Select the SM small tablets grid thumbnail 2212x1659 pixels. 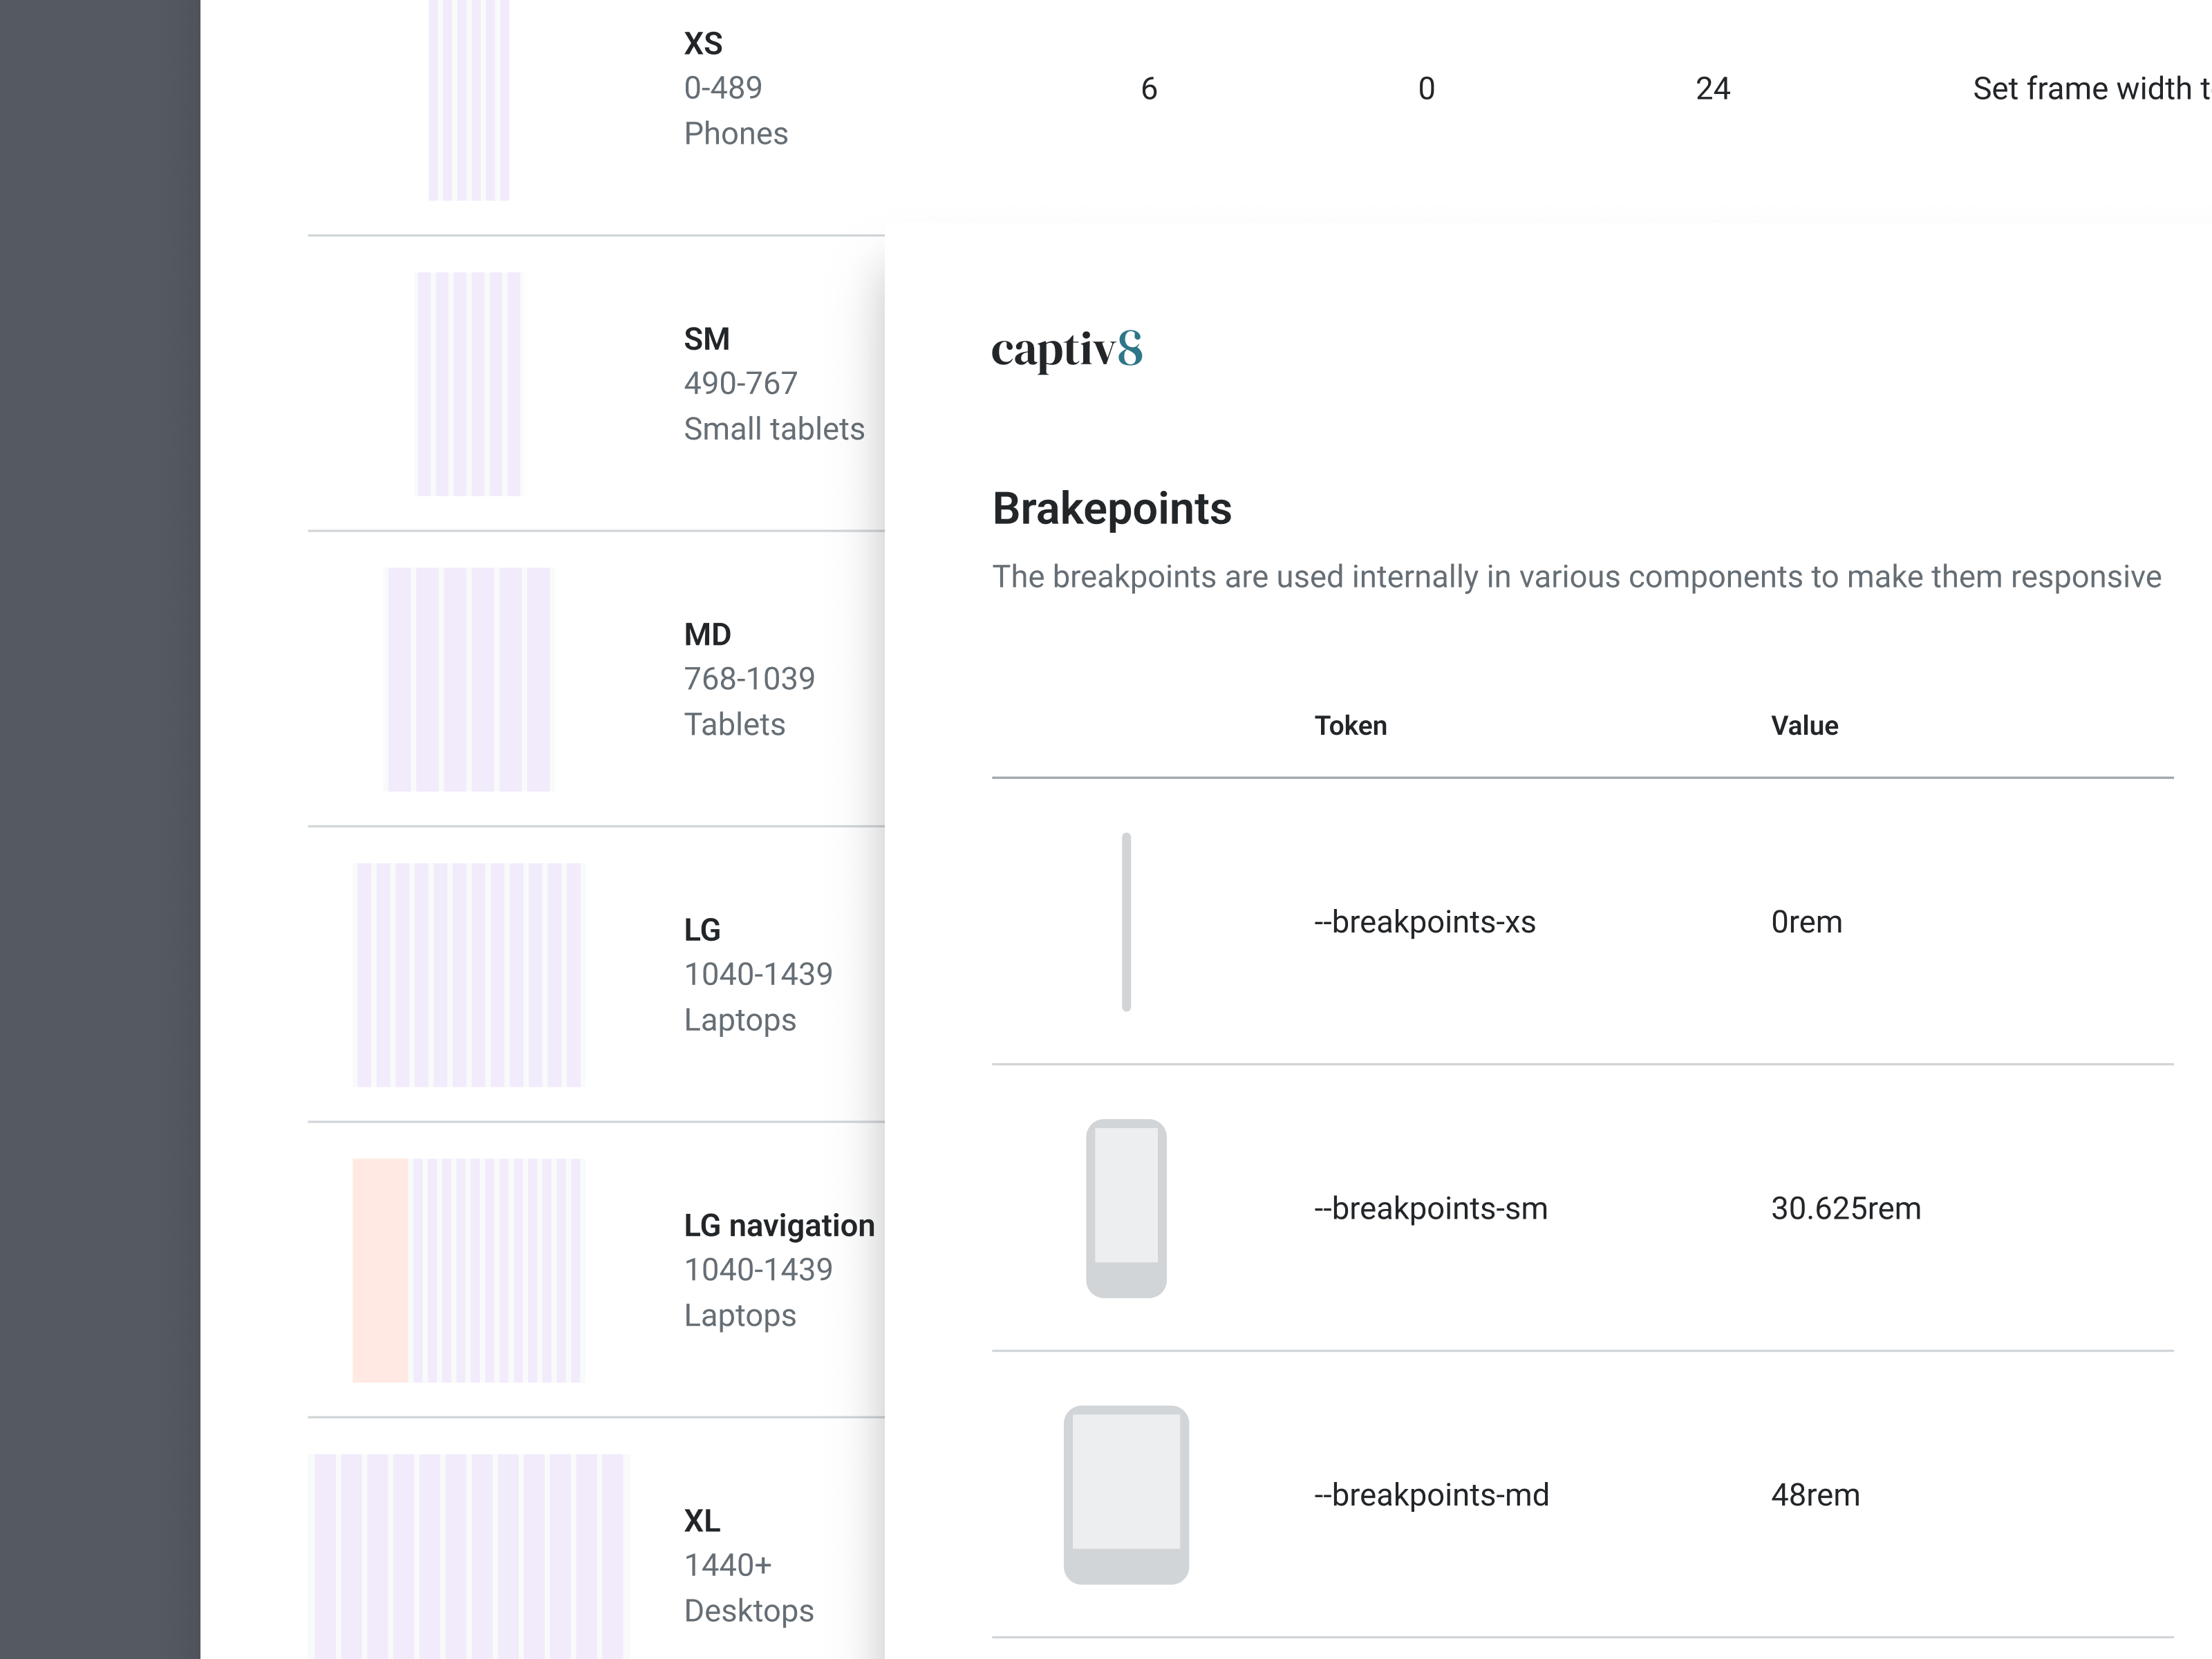coord(469,384)
